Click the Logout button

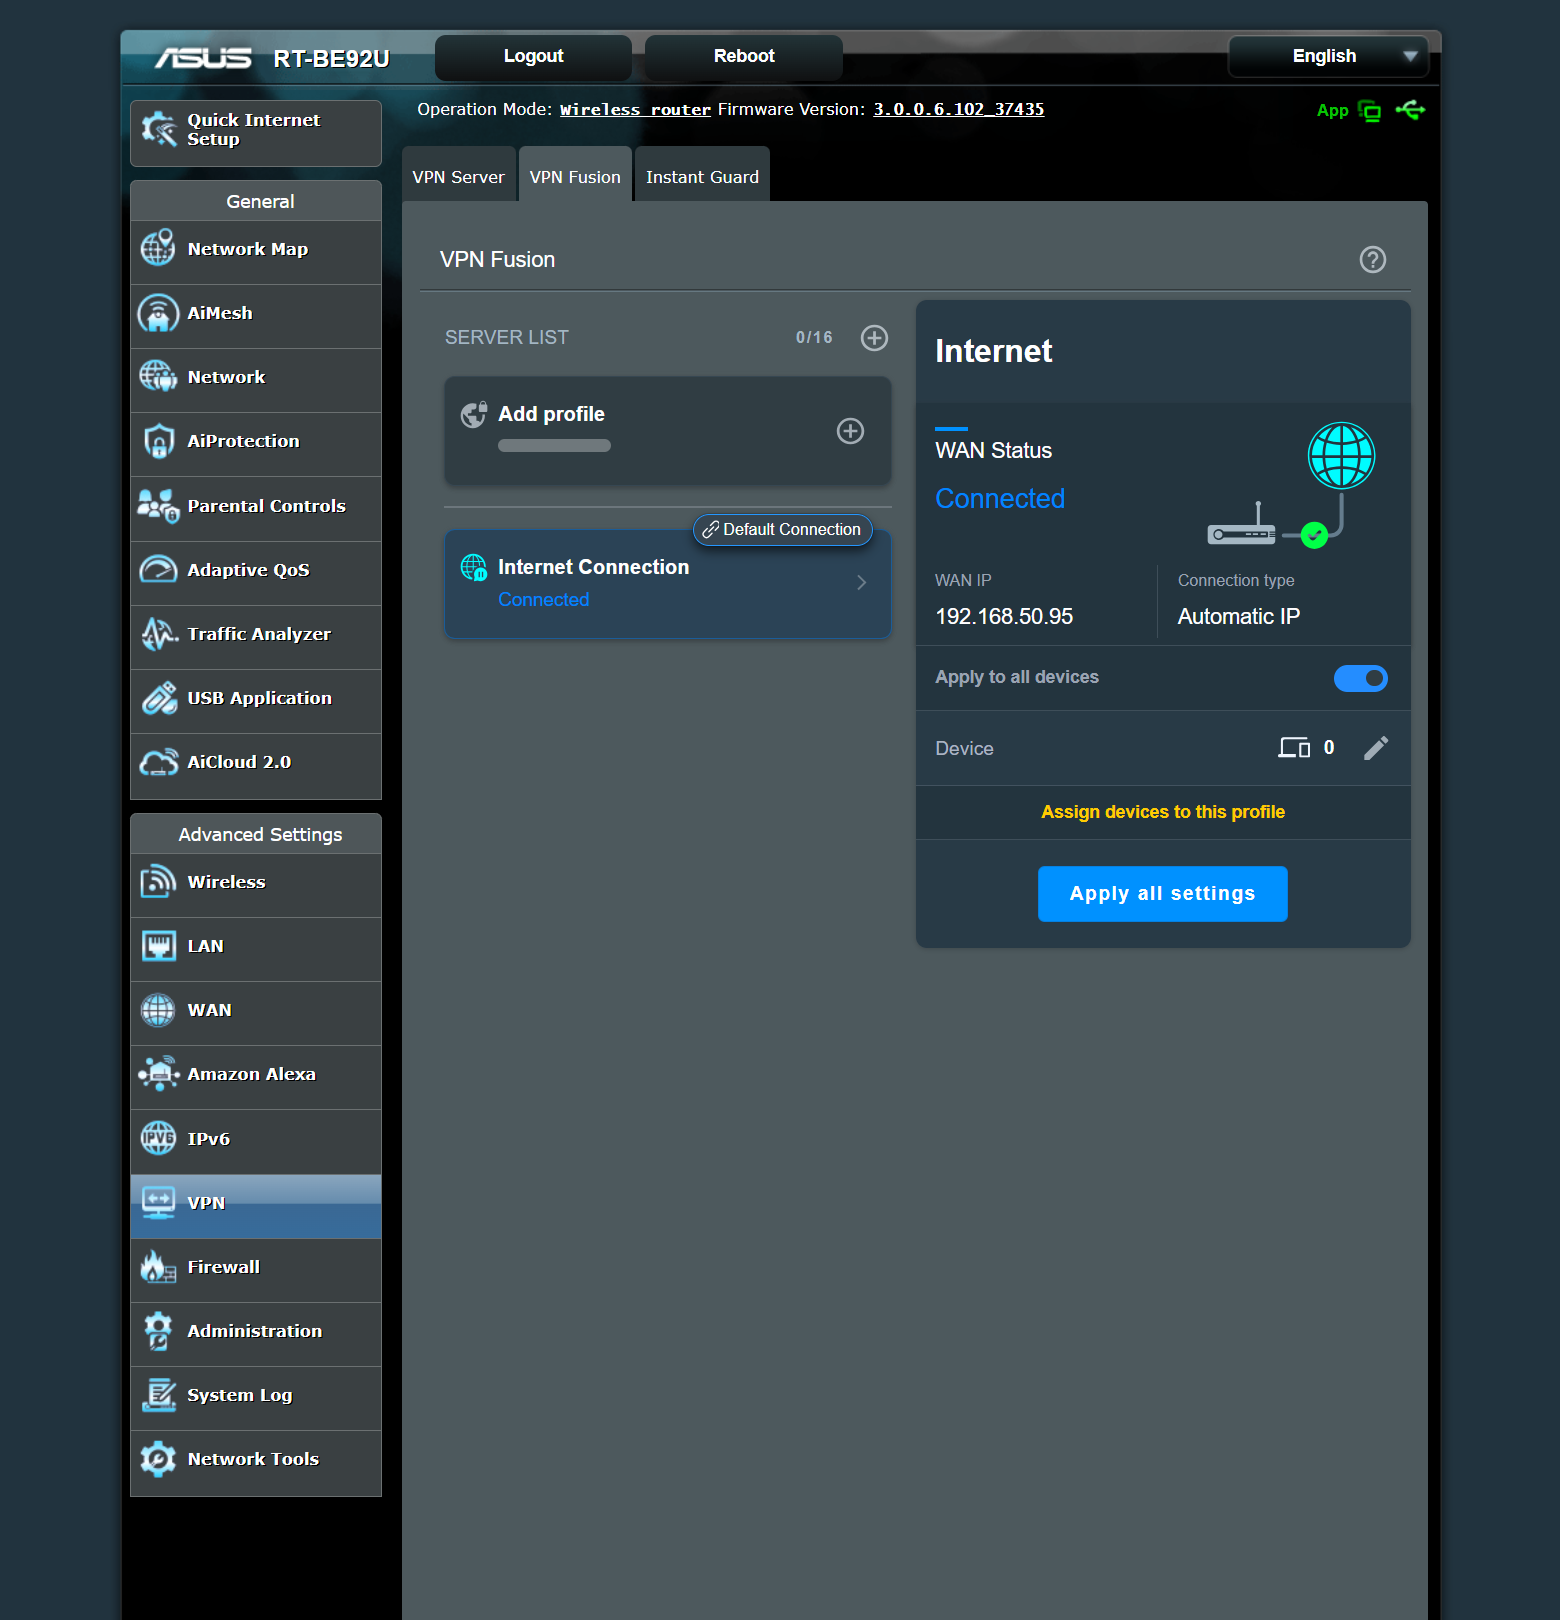533,57
